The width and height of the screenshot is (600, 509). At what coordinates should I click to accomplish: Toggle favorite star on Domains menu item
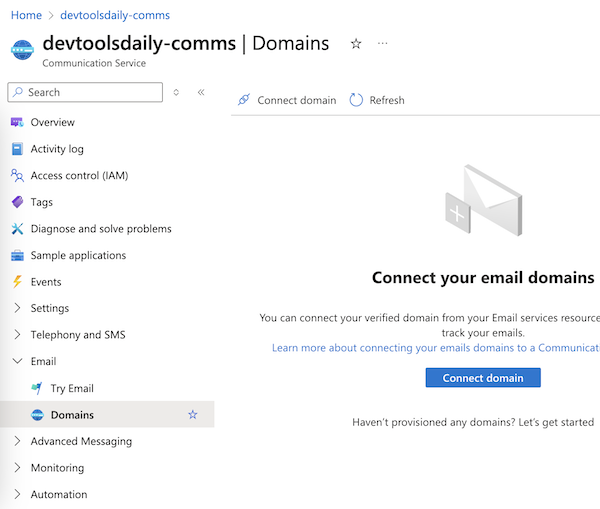(193, 414)
